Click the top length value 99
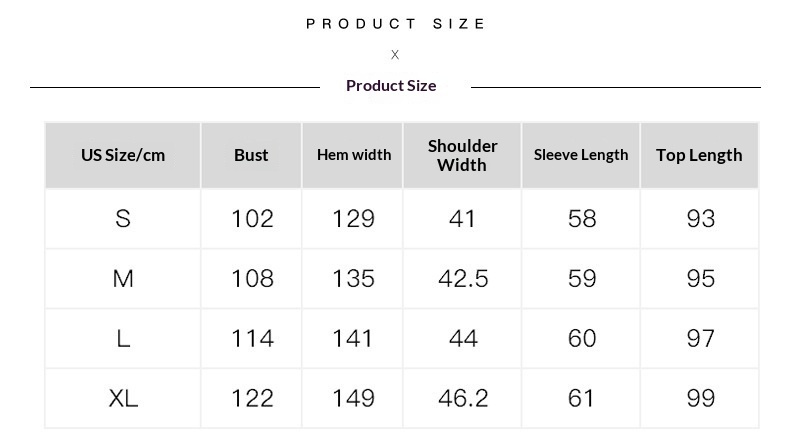 click(701, 399)
